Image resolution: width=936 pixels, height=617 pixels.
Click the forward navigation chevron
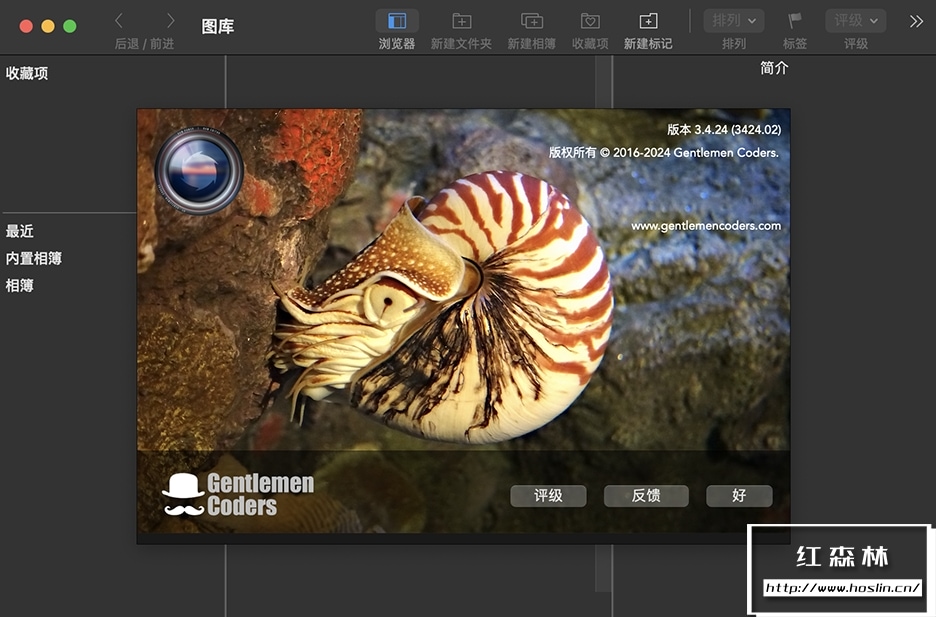coord(170,21)
